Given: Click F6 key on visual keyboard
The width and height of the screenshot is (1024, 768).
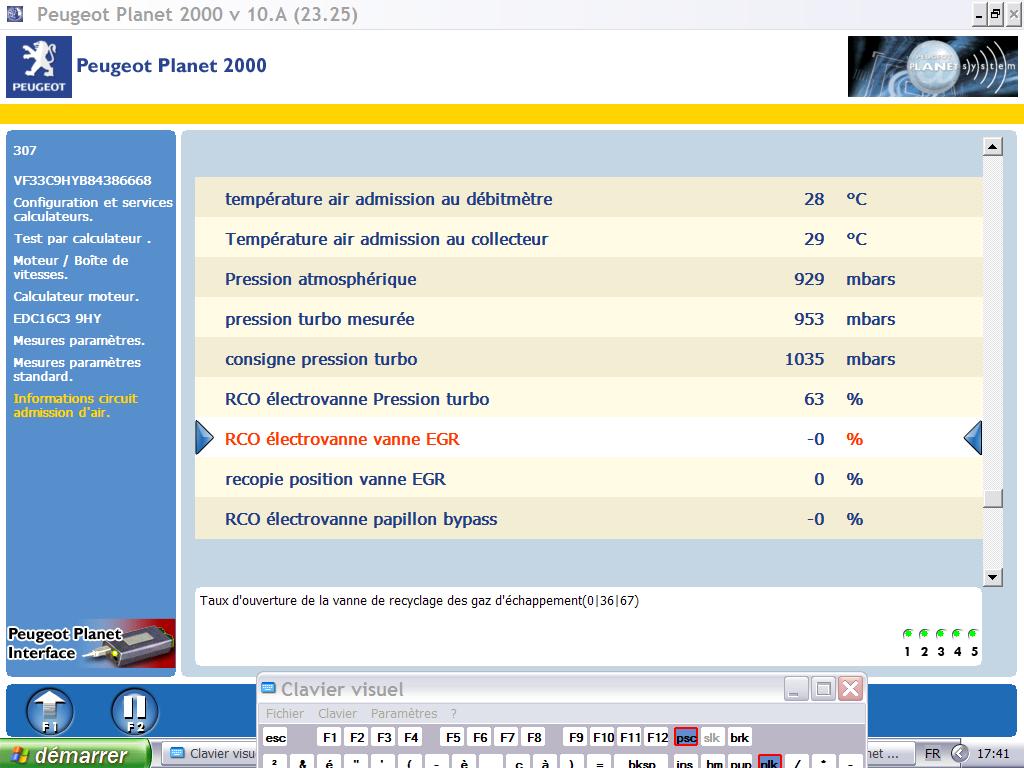Looking at the screenshot, I should click(480, 737).
